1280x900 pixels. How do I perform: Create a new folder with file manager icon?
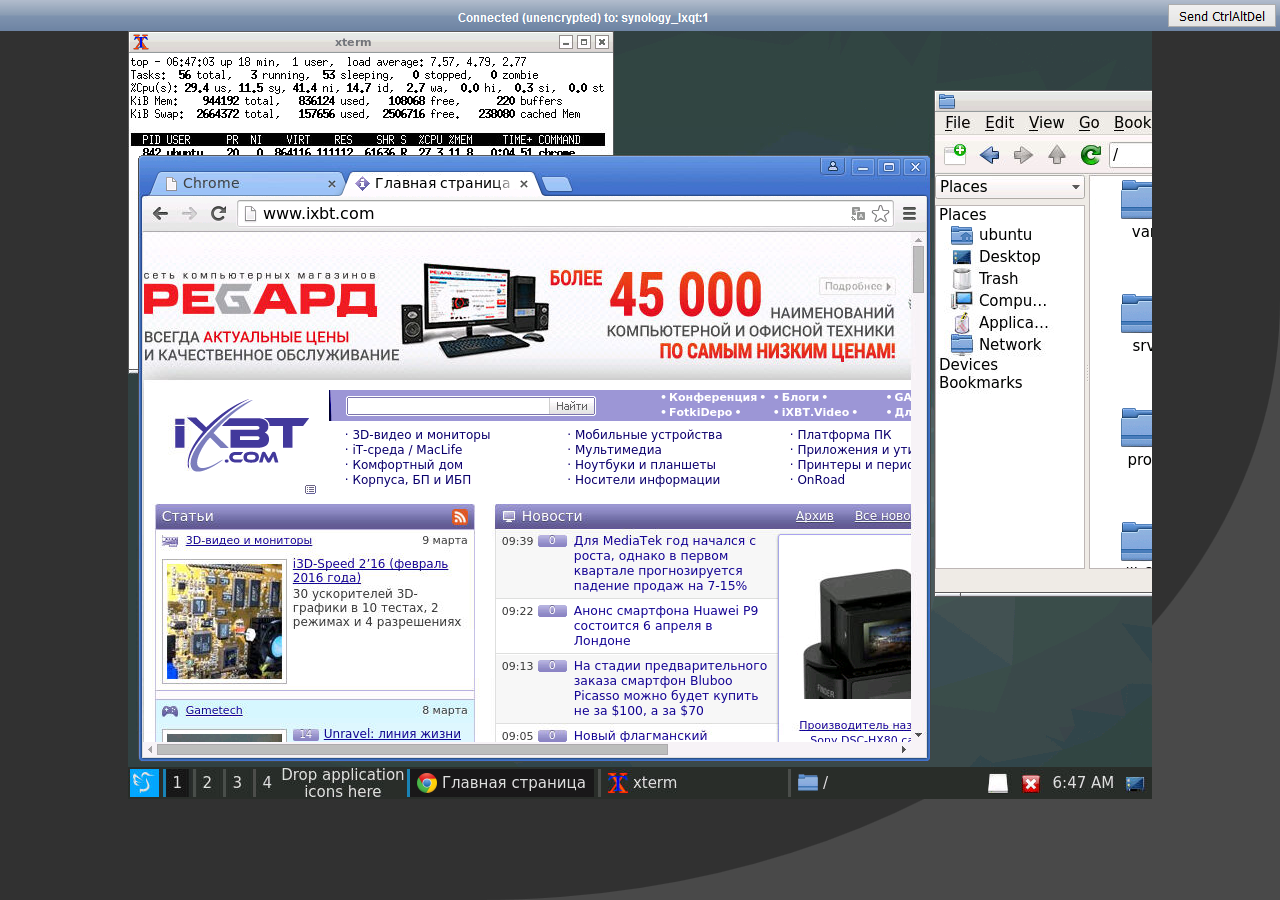[955, 155]
